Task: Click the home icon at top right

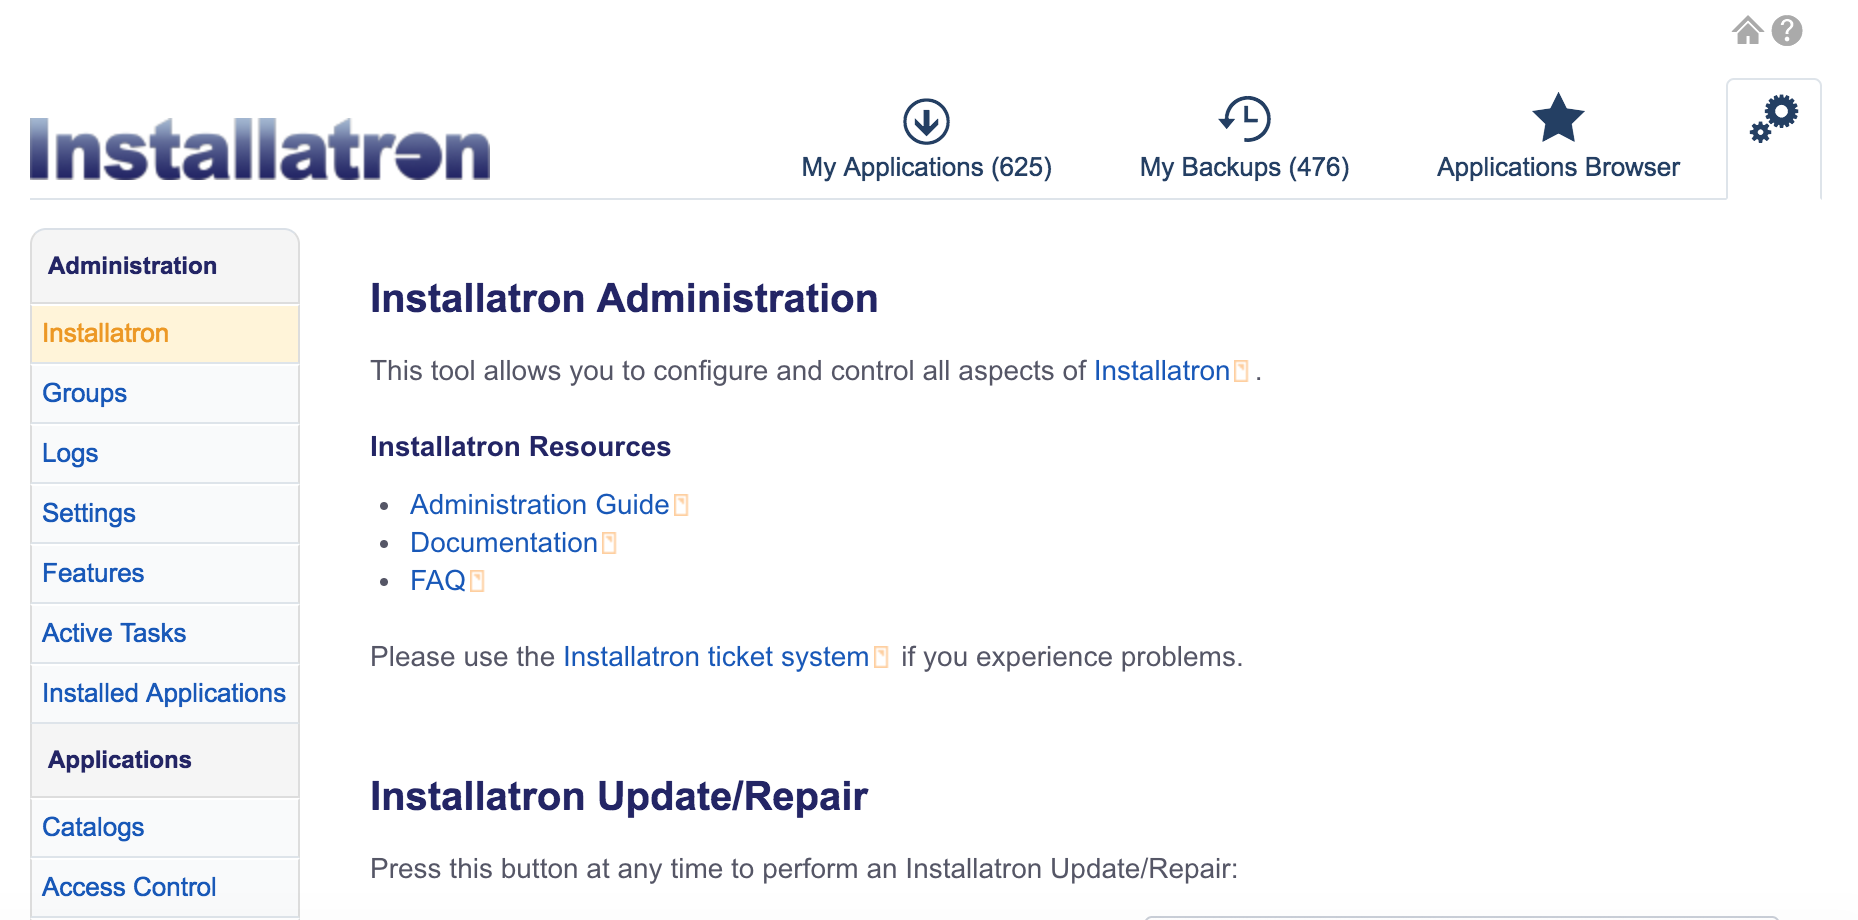Action: (1747, 31)
